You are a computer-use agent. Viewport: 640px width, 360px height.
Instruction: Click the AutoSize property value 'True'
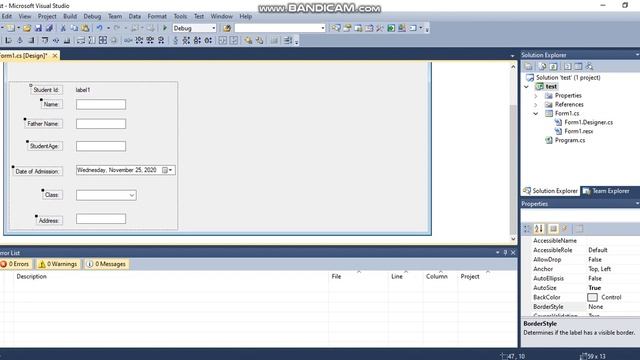[595, 288]
